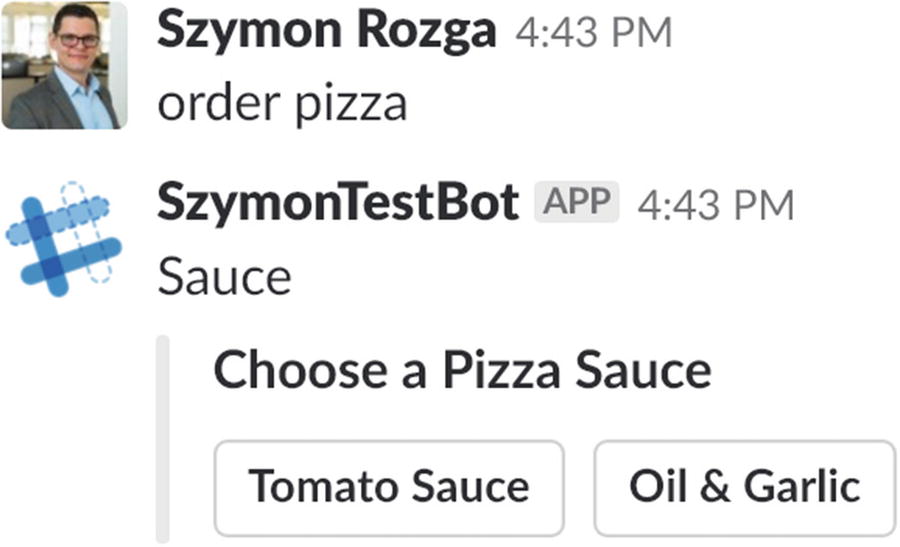This screenshot has height=547, width=900.
Task: Open the Szymon Rozga sender name
Action: 326,33
